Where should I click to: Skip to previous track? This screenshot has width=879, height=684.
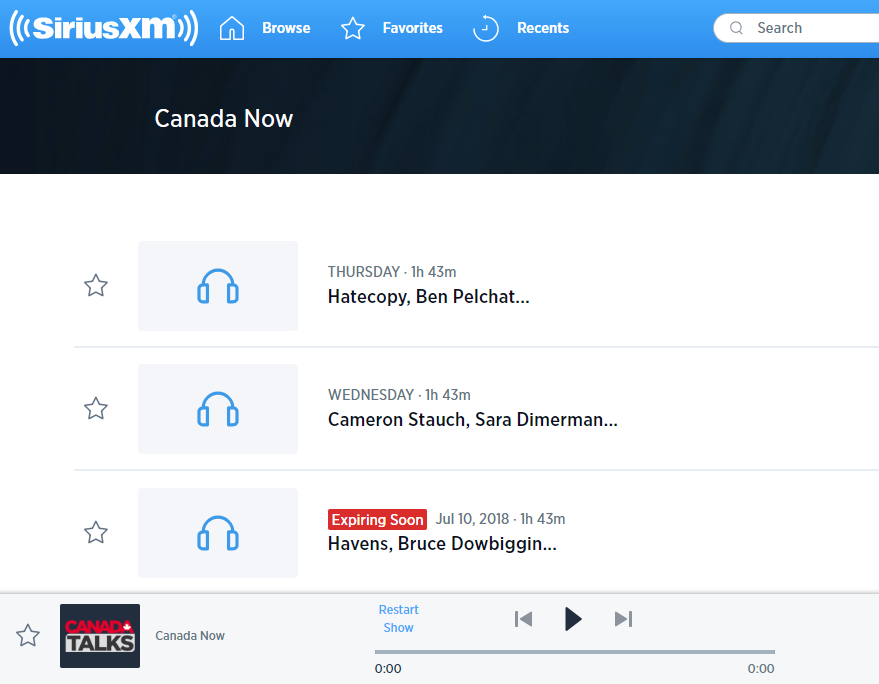point(523,619)
